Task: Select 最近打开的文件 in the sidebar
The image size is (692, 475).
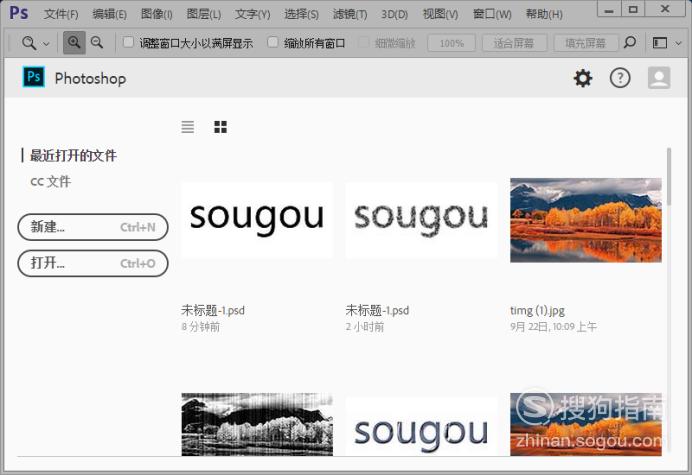Action: 73,155
